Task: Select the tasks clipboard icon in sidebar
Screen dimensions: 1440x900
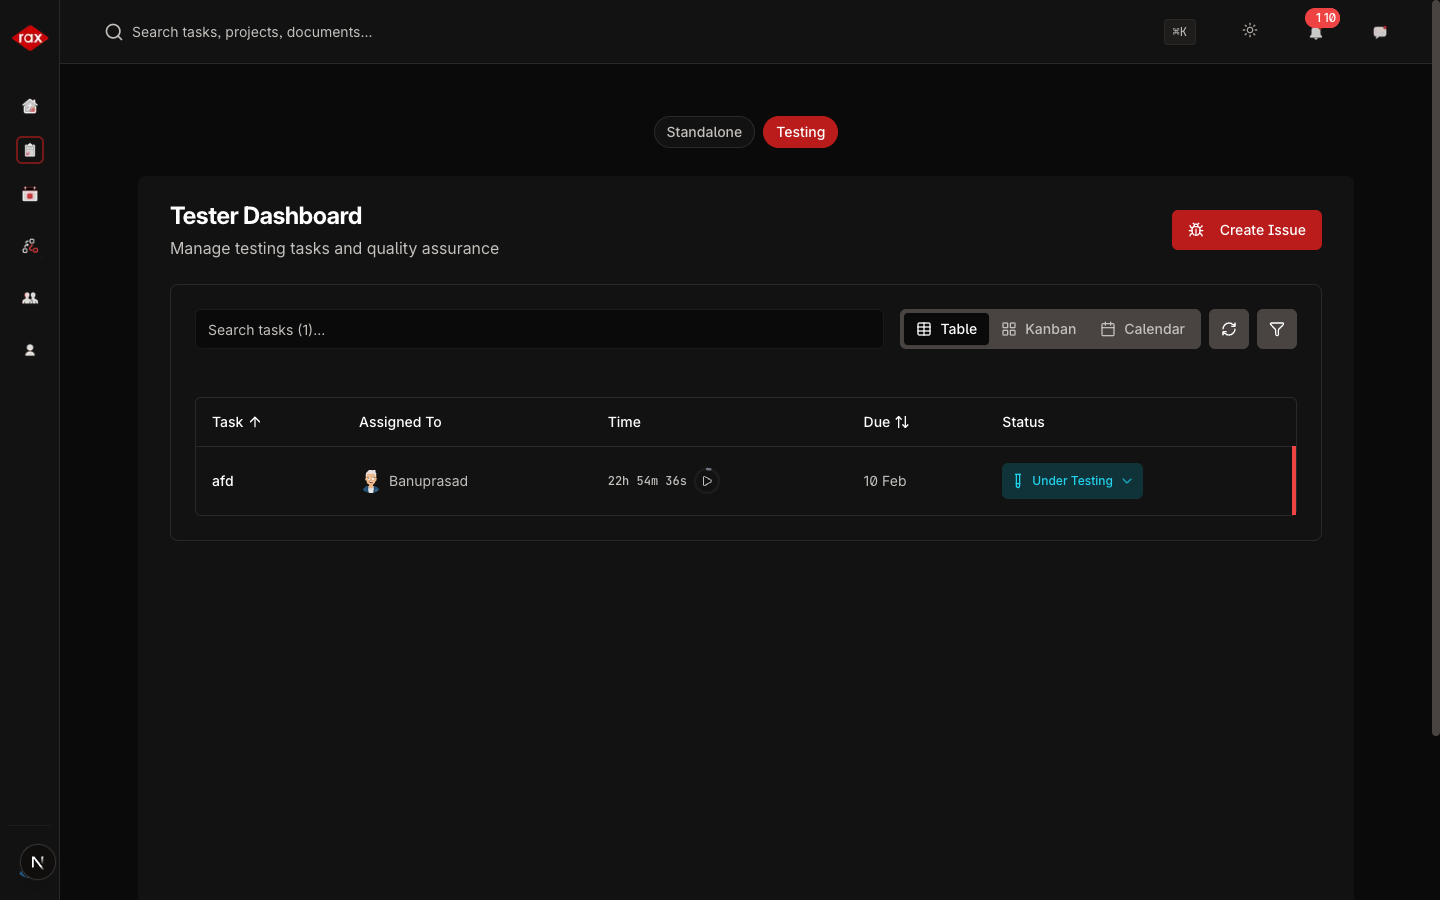Action: pyautogui.click(x=29, y=149)
